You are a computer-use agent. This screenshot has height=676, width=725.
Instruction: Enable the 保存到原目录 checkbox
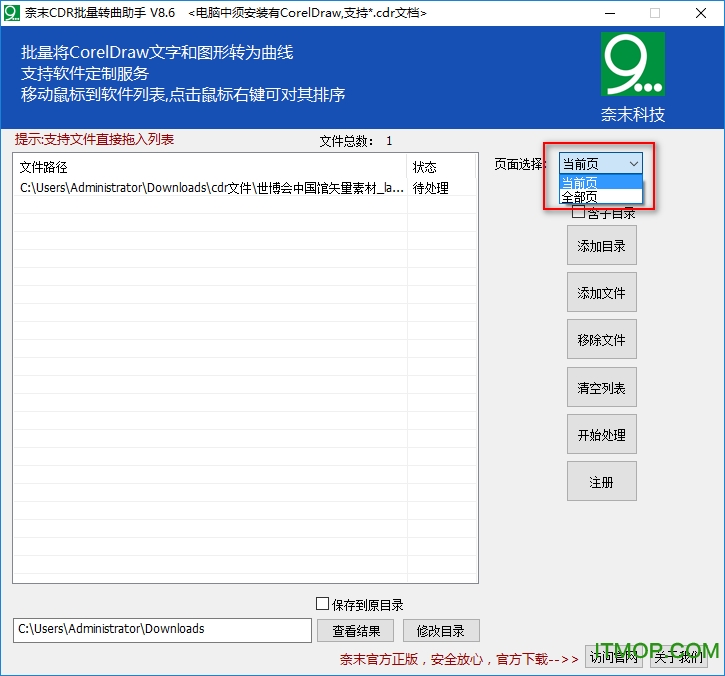(322, 604)
